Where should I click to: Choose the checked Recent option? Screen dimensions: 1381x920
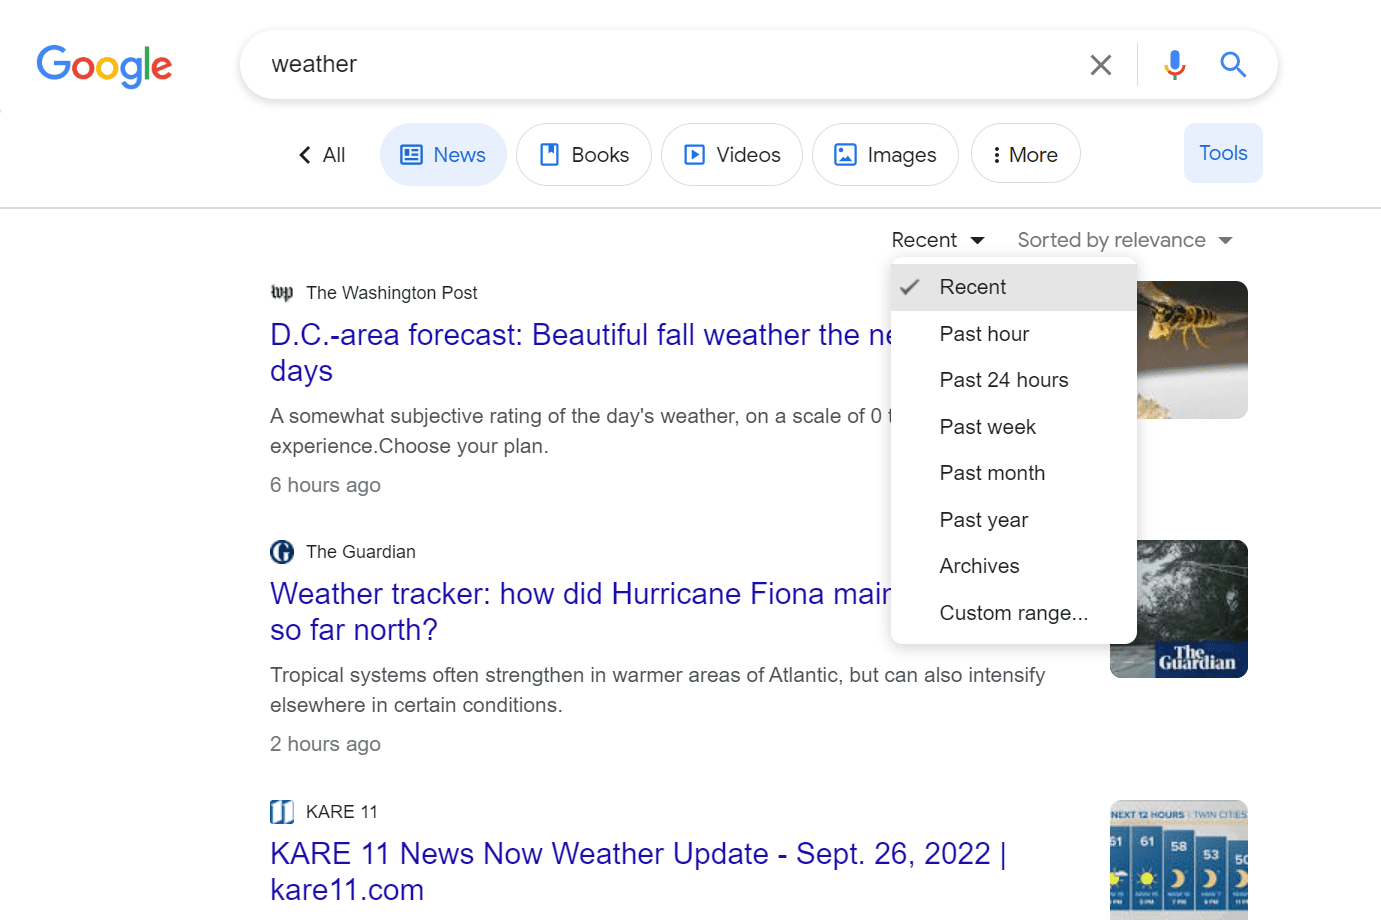coord(1014,287)
